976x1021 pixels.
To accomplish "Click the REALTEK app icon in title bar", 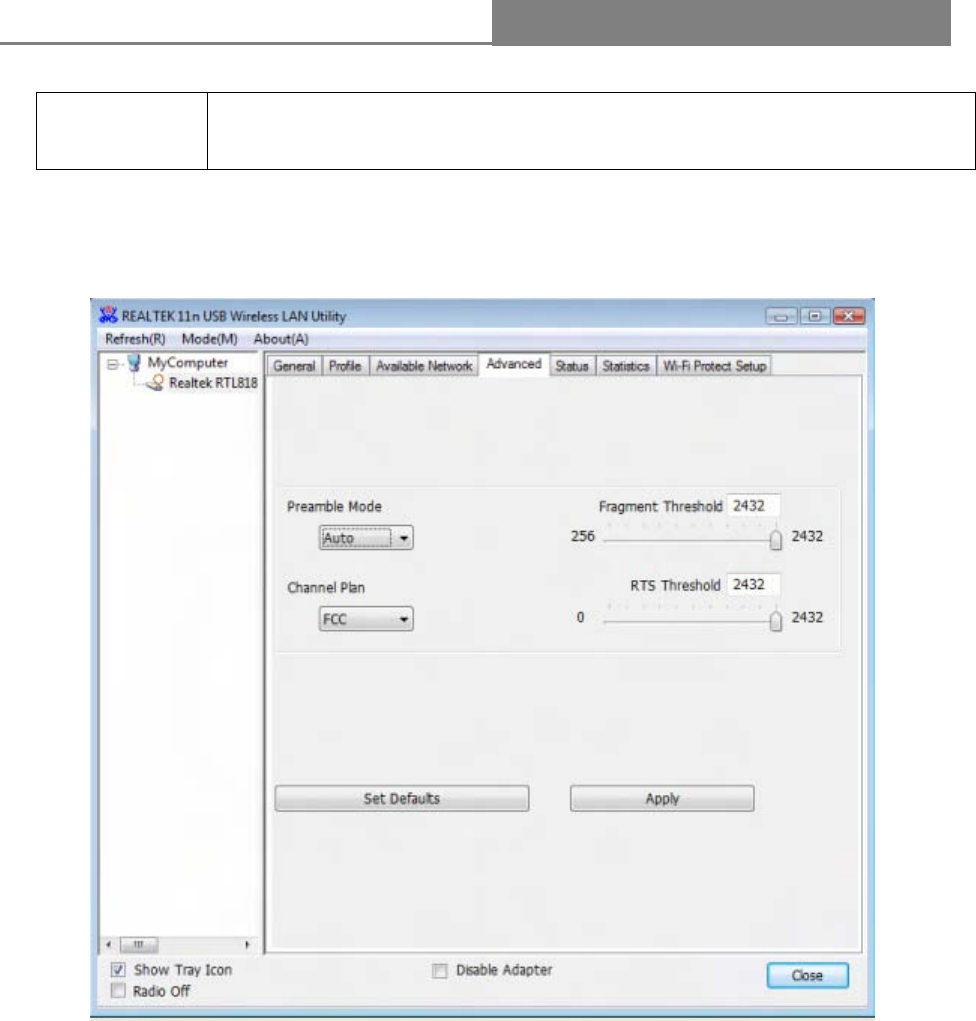I will (x=108, y=316).
